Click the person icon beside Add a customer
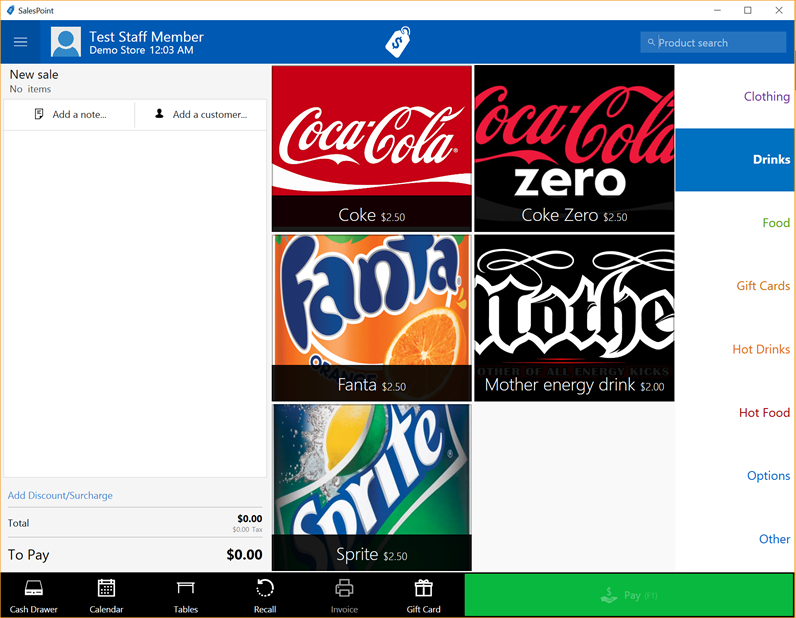The height and width of the screenshot is (618, 796). click(159, 113)
